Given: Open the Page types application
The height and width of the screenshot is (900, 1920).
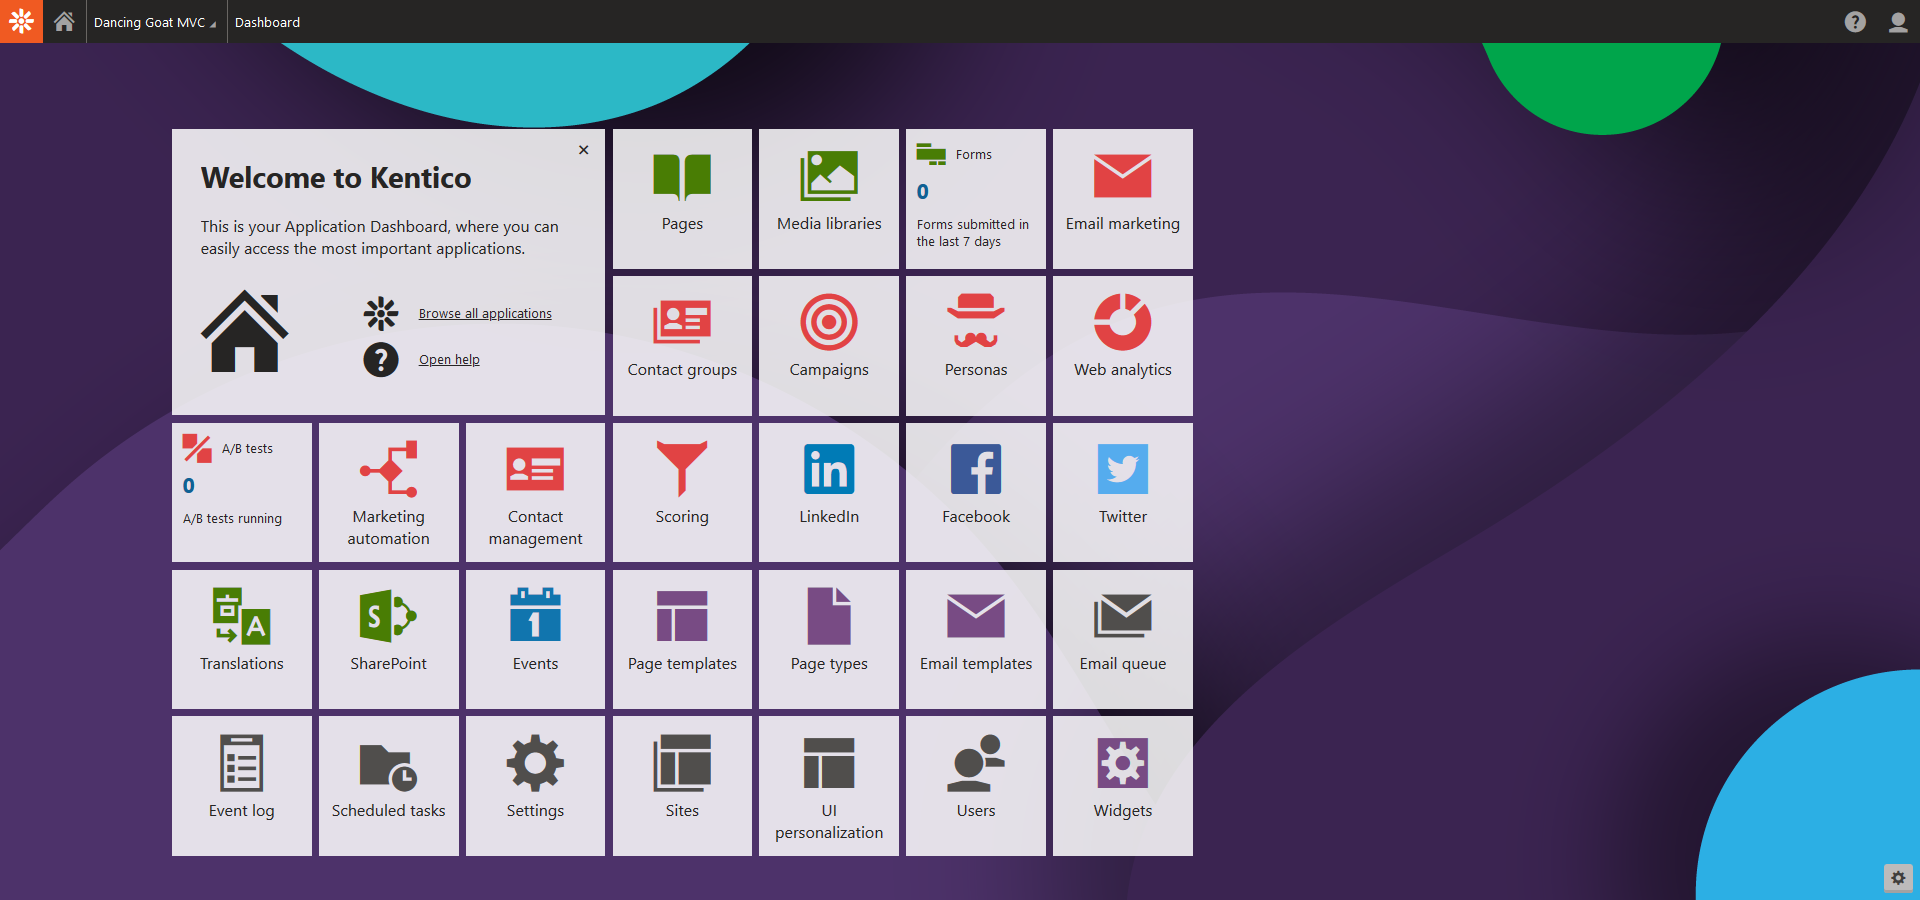Looking at the screenshot, I should [829, 639].
